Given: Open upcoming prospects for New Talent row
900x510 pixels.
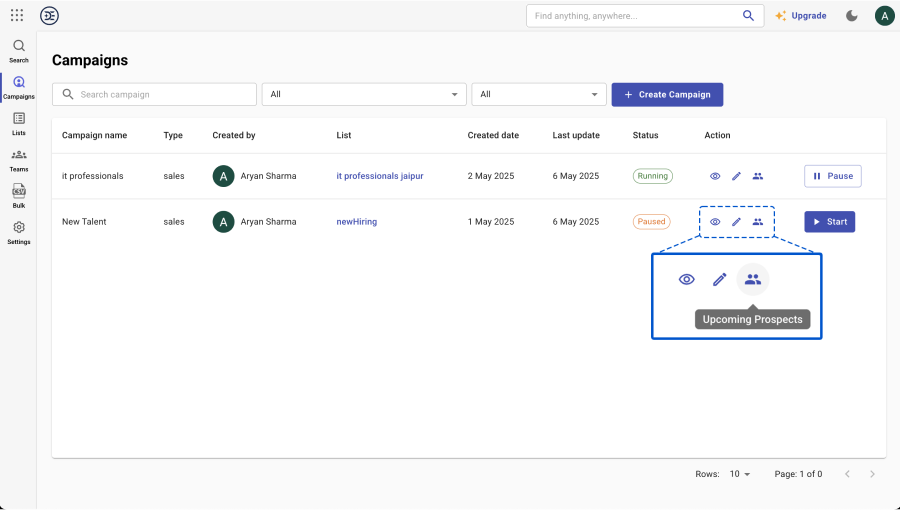Looking at the screenshot, I should (758, 221).
